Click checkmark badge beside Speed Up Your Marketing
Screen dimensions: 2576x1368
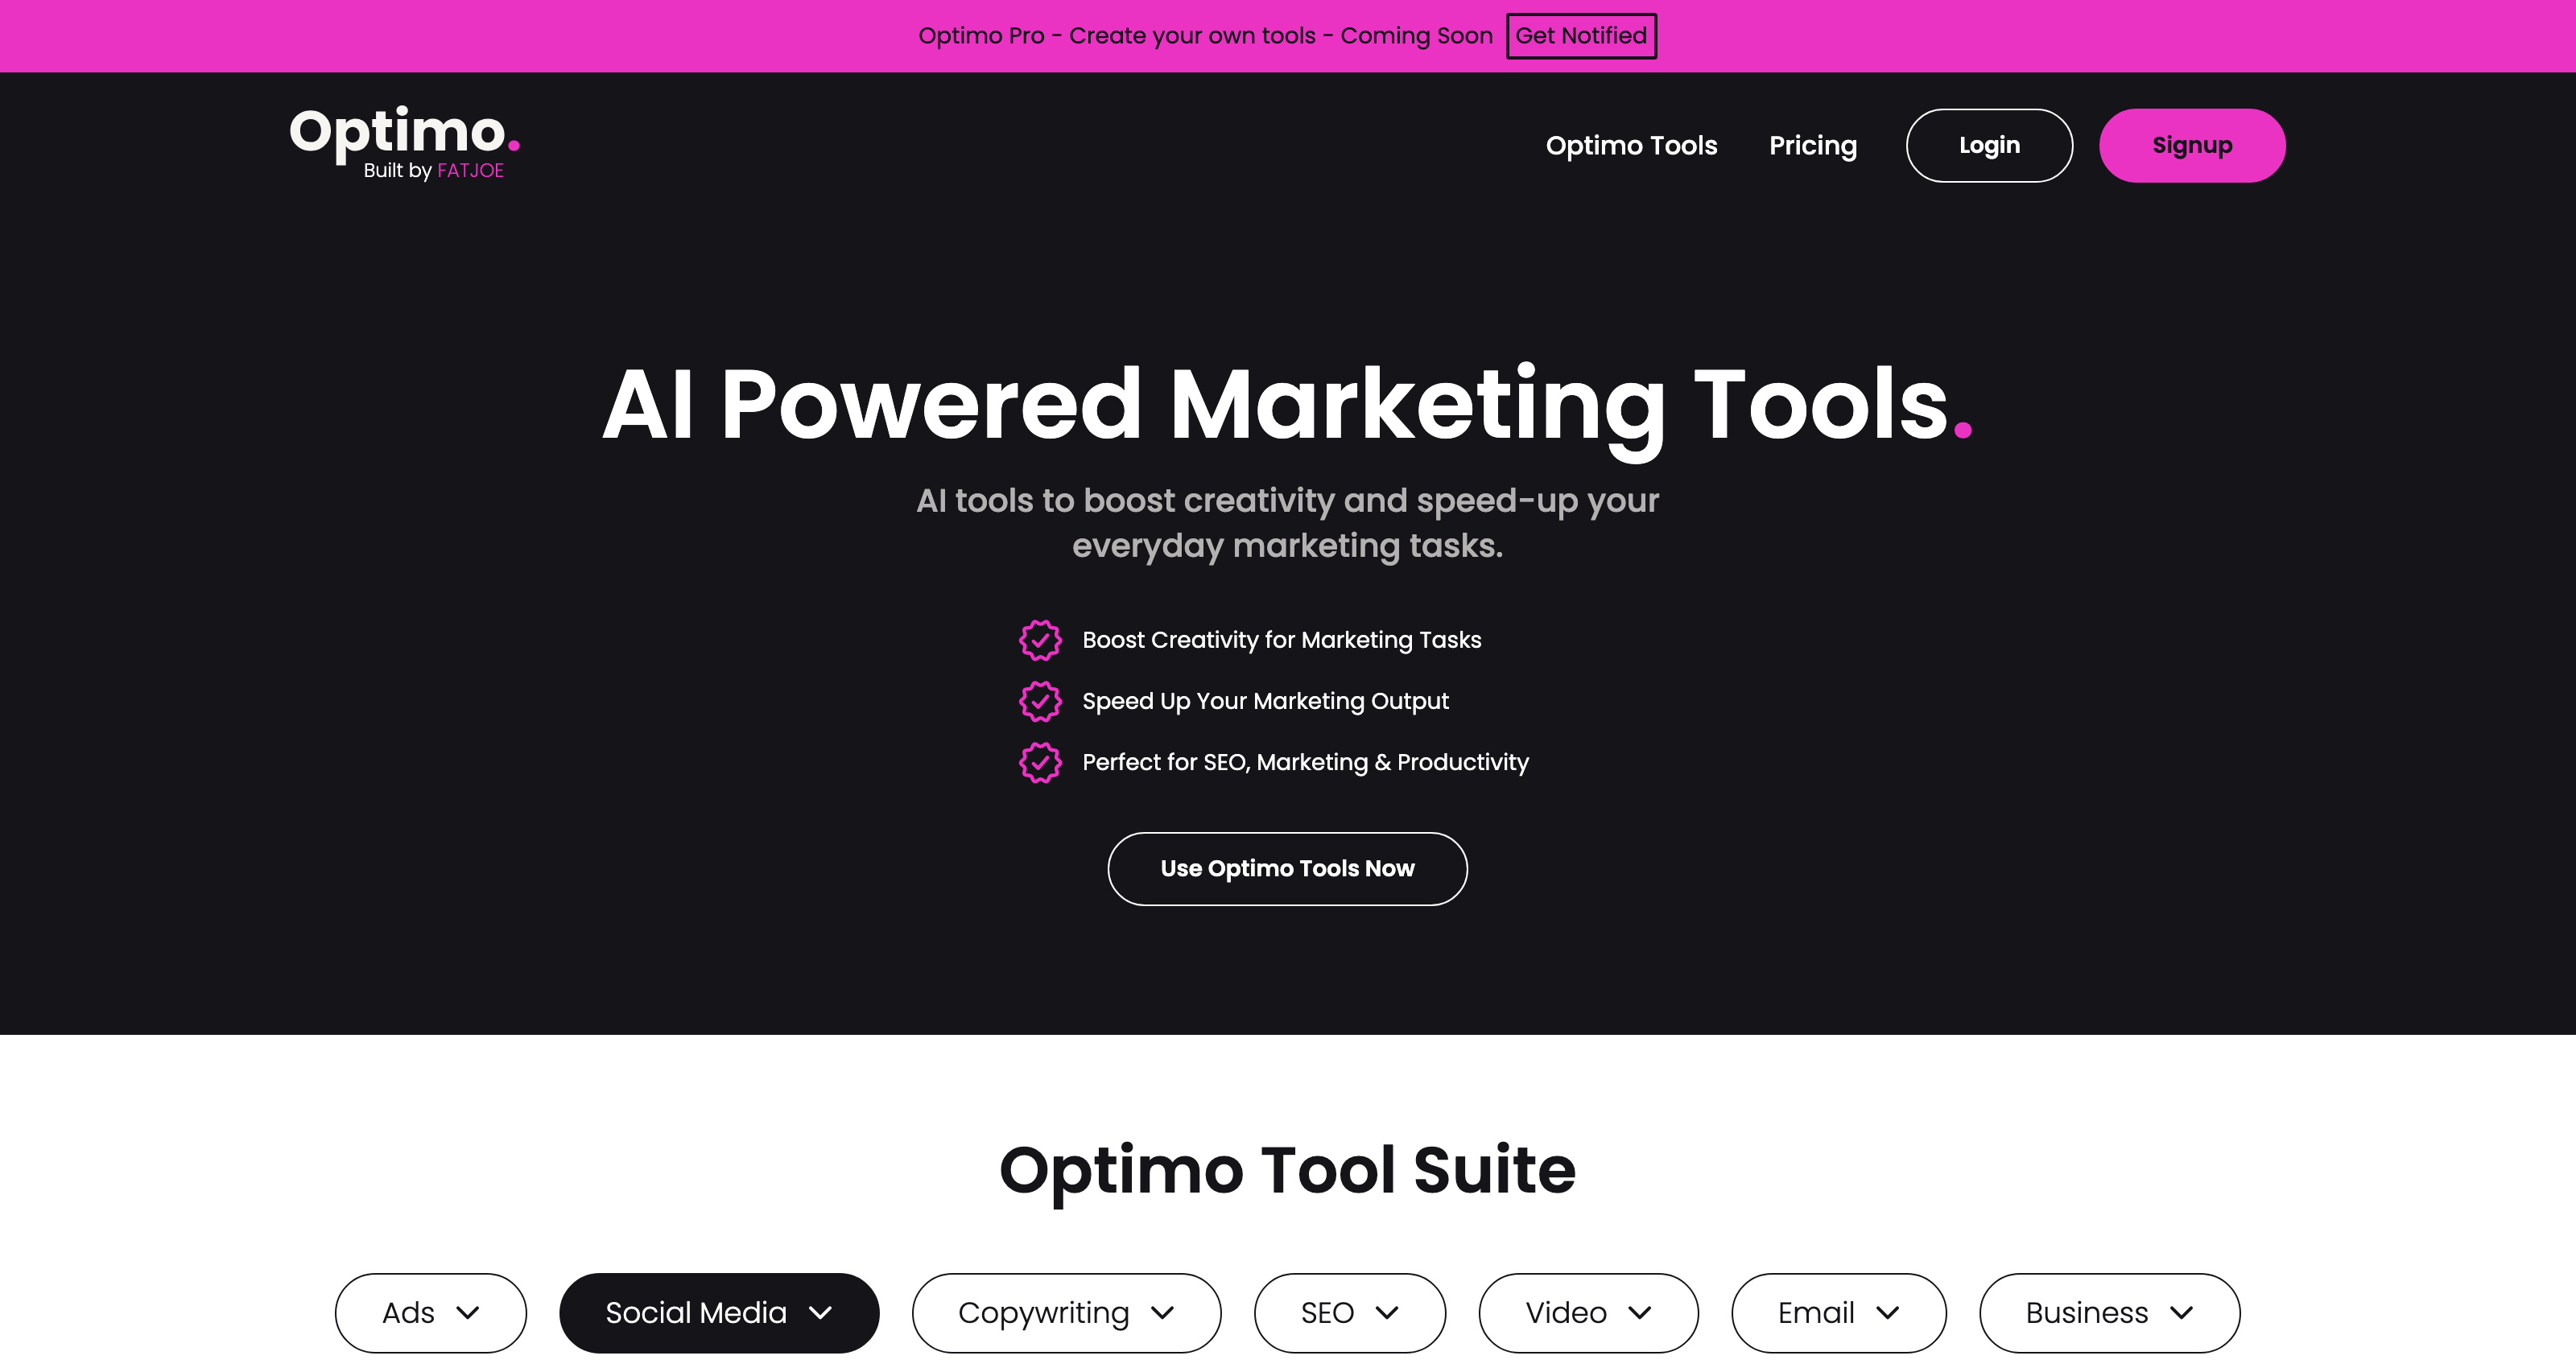coord(1040,701)
